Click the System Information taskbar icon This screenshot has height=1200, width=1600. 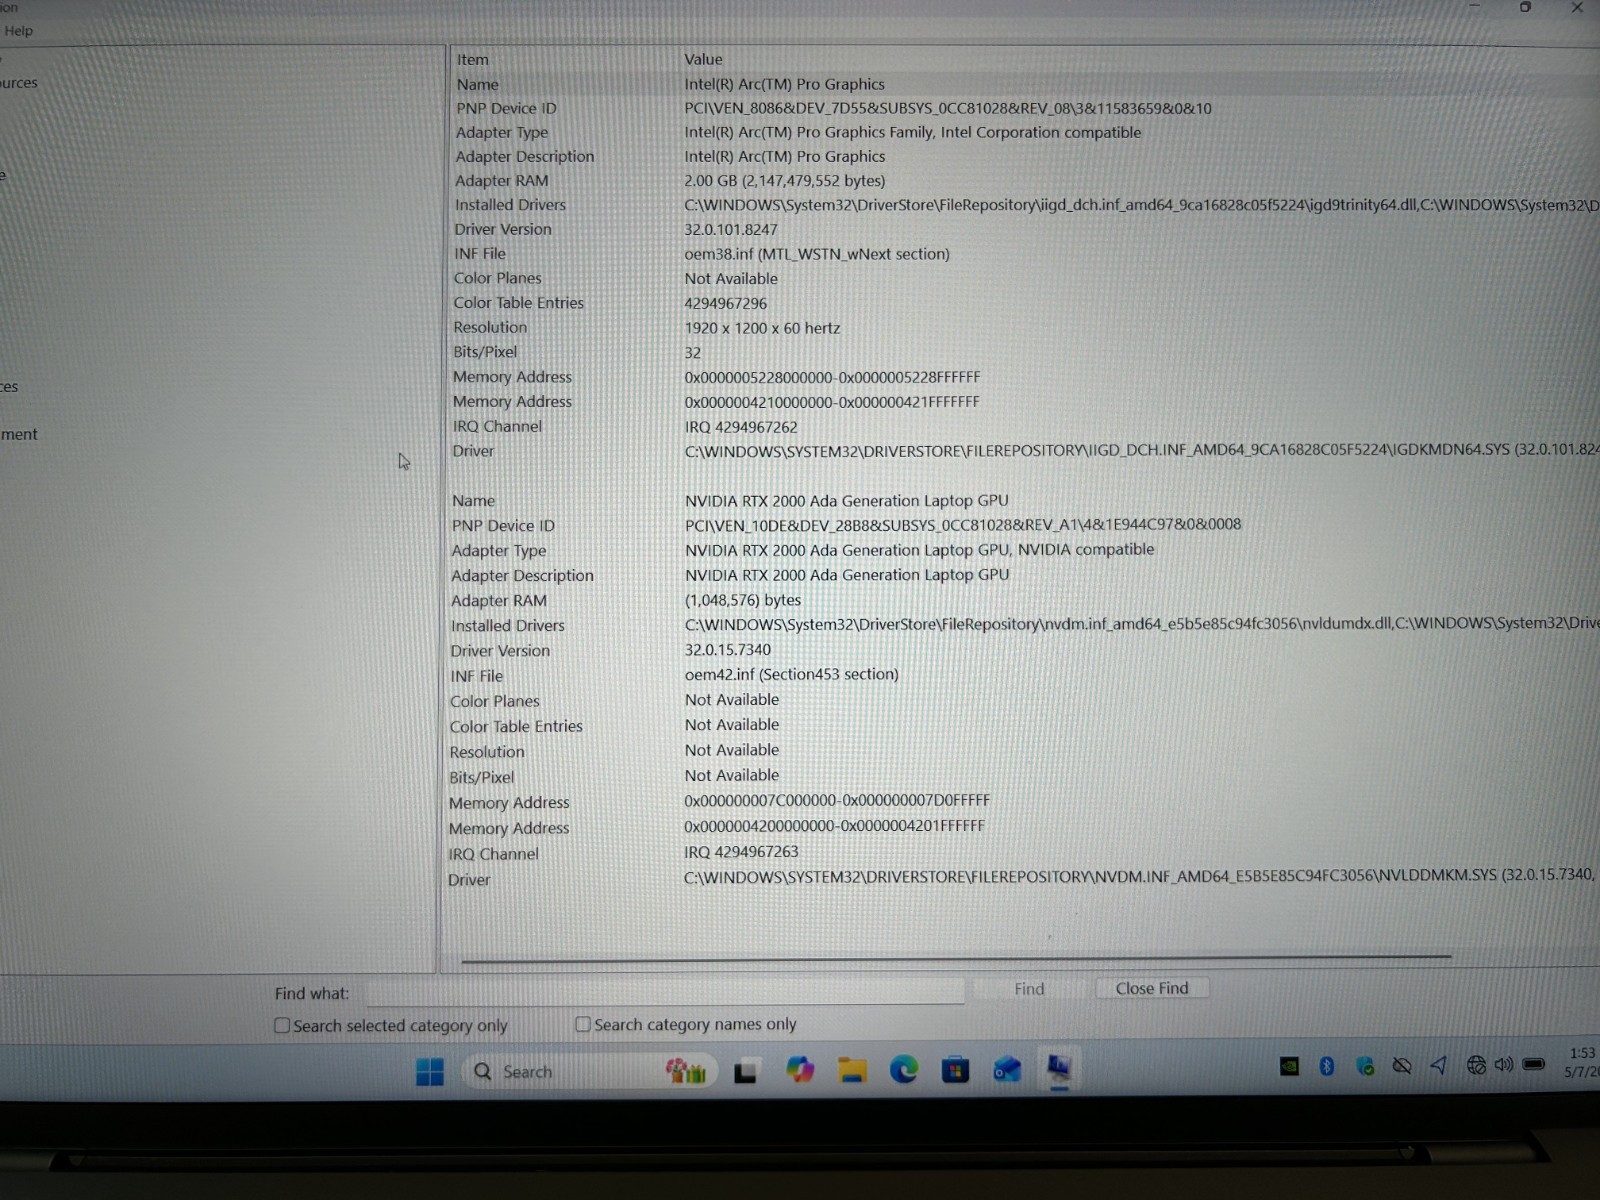point(1059,1069)
